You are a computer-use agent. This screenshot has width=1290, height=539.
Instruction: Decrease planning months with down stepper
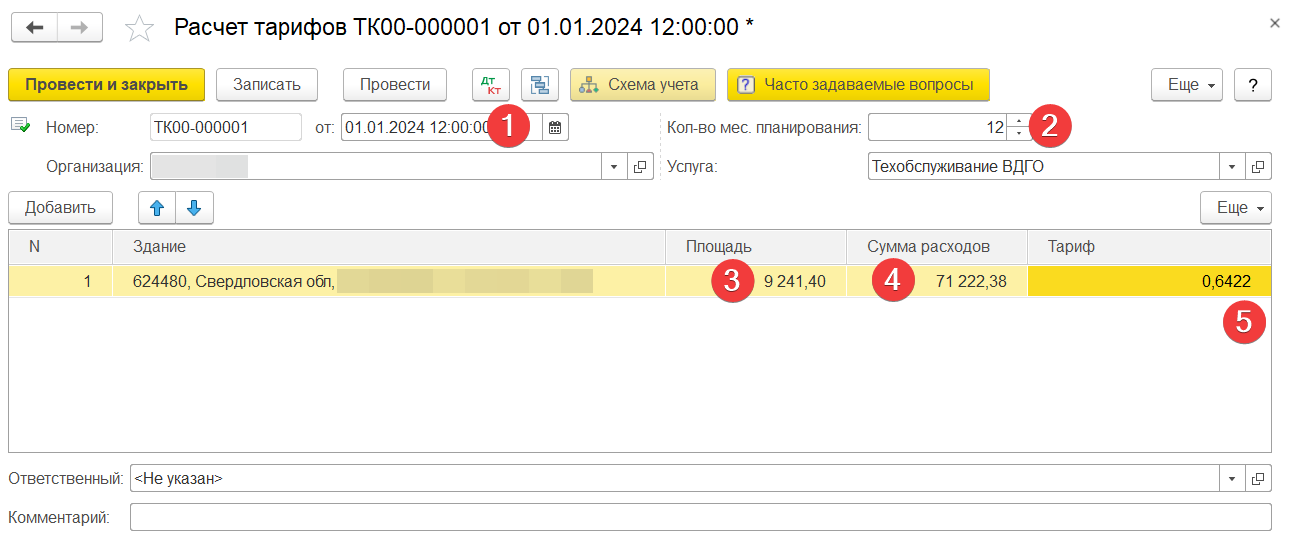coord(1018,134)
